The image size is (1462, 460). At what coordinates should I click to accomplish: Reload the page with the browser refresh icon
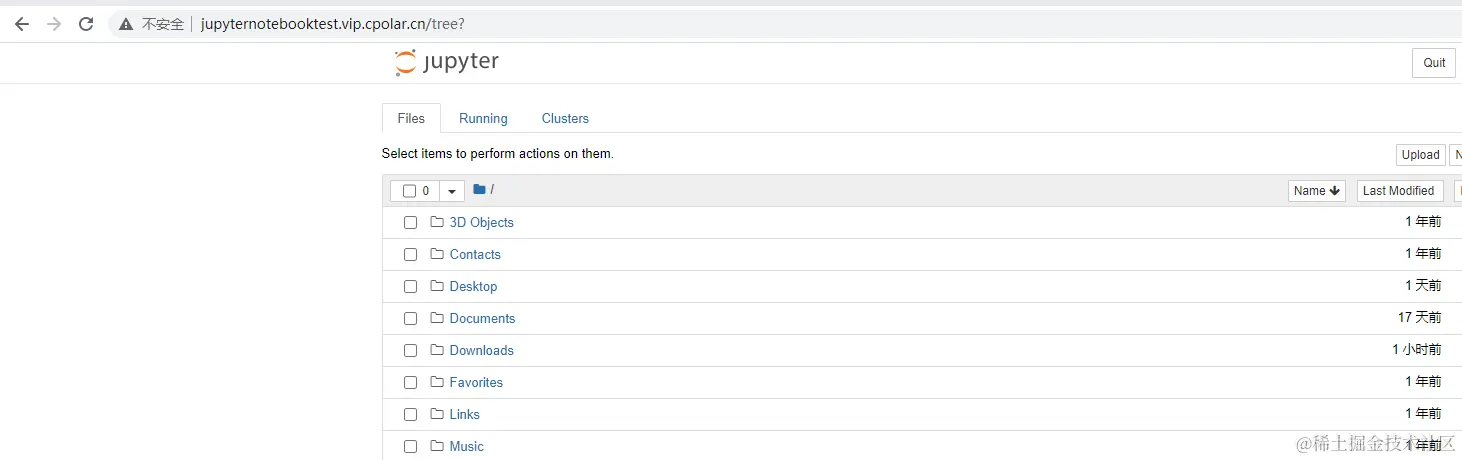[x=86, y=24]
